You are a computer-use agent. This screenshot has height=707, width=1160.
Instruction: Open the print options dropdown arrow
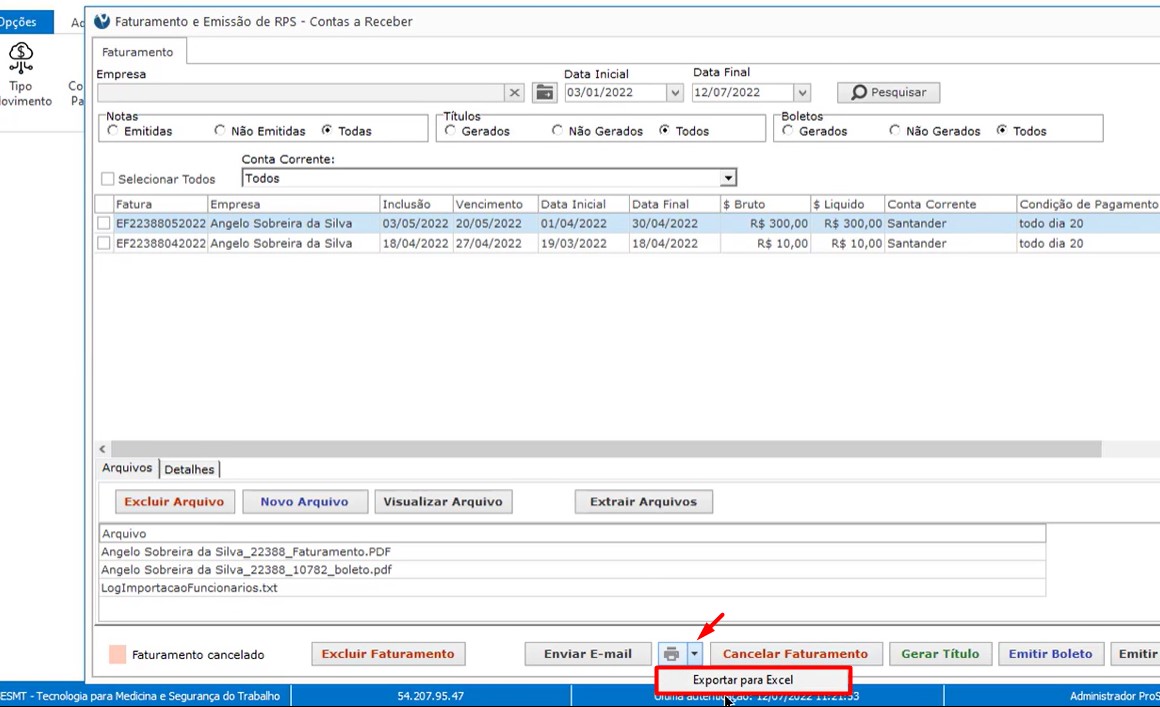click(x=695, y=654)
